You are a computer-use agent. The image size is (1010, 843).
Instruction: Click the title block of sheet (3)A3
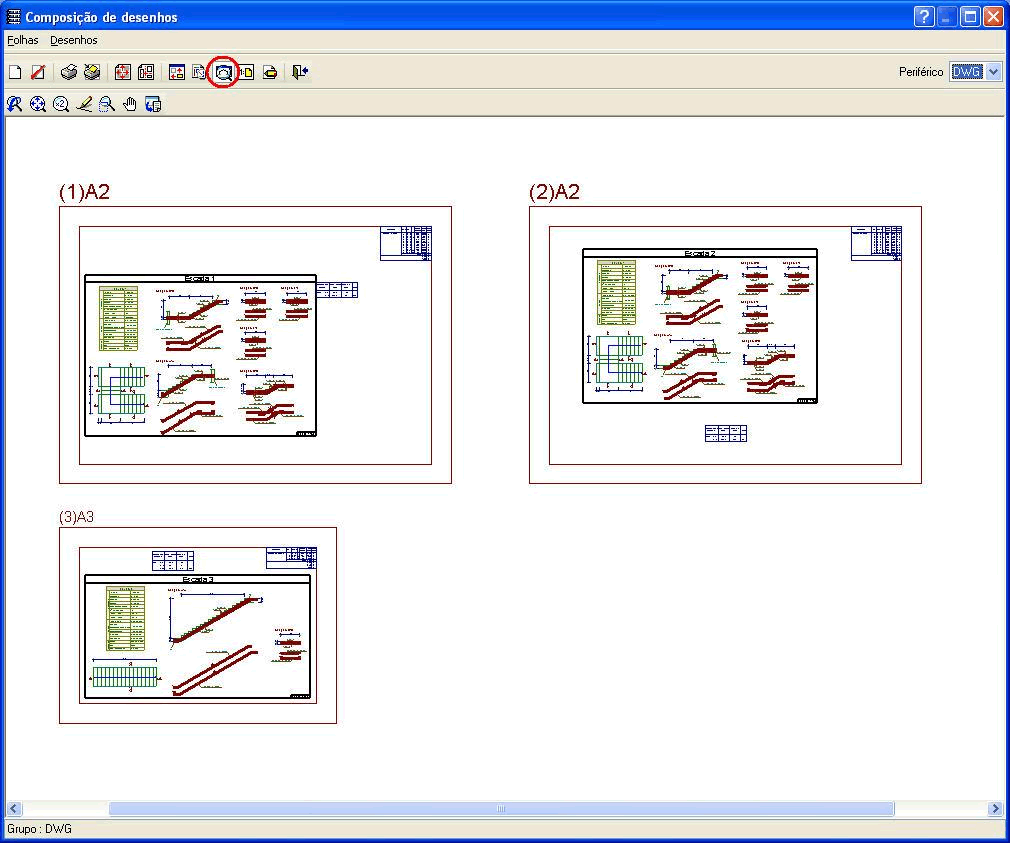click(x=291, y=558)
